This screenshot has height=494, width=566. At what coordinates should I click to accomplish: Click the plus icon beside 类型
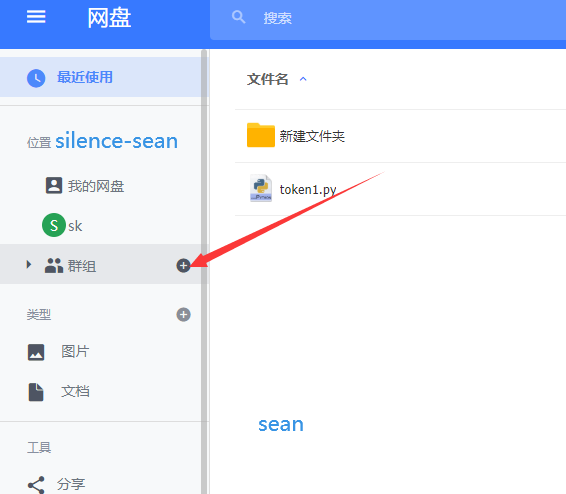click(183, 315)
